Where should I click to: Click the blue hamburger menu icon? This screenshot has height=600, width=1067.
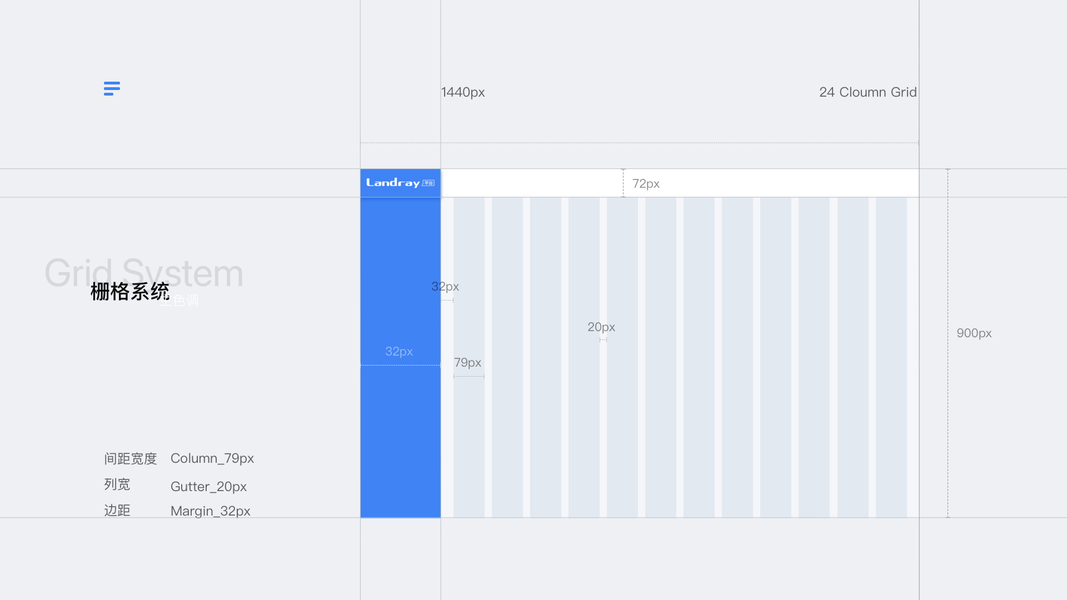point(112,89)
